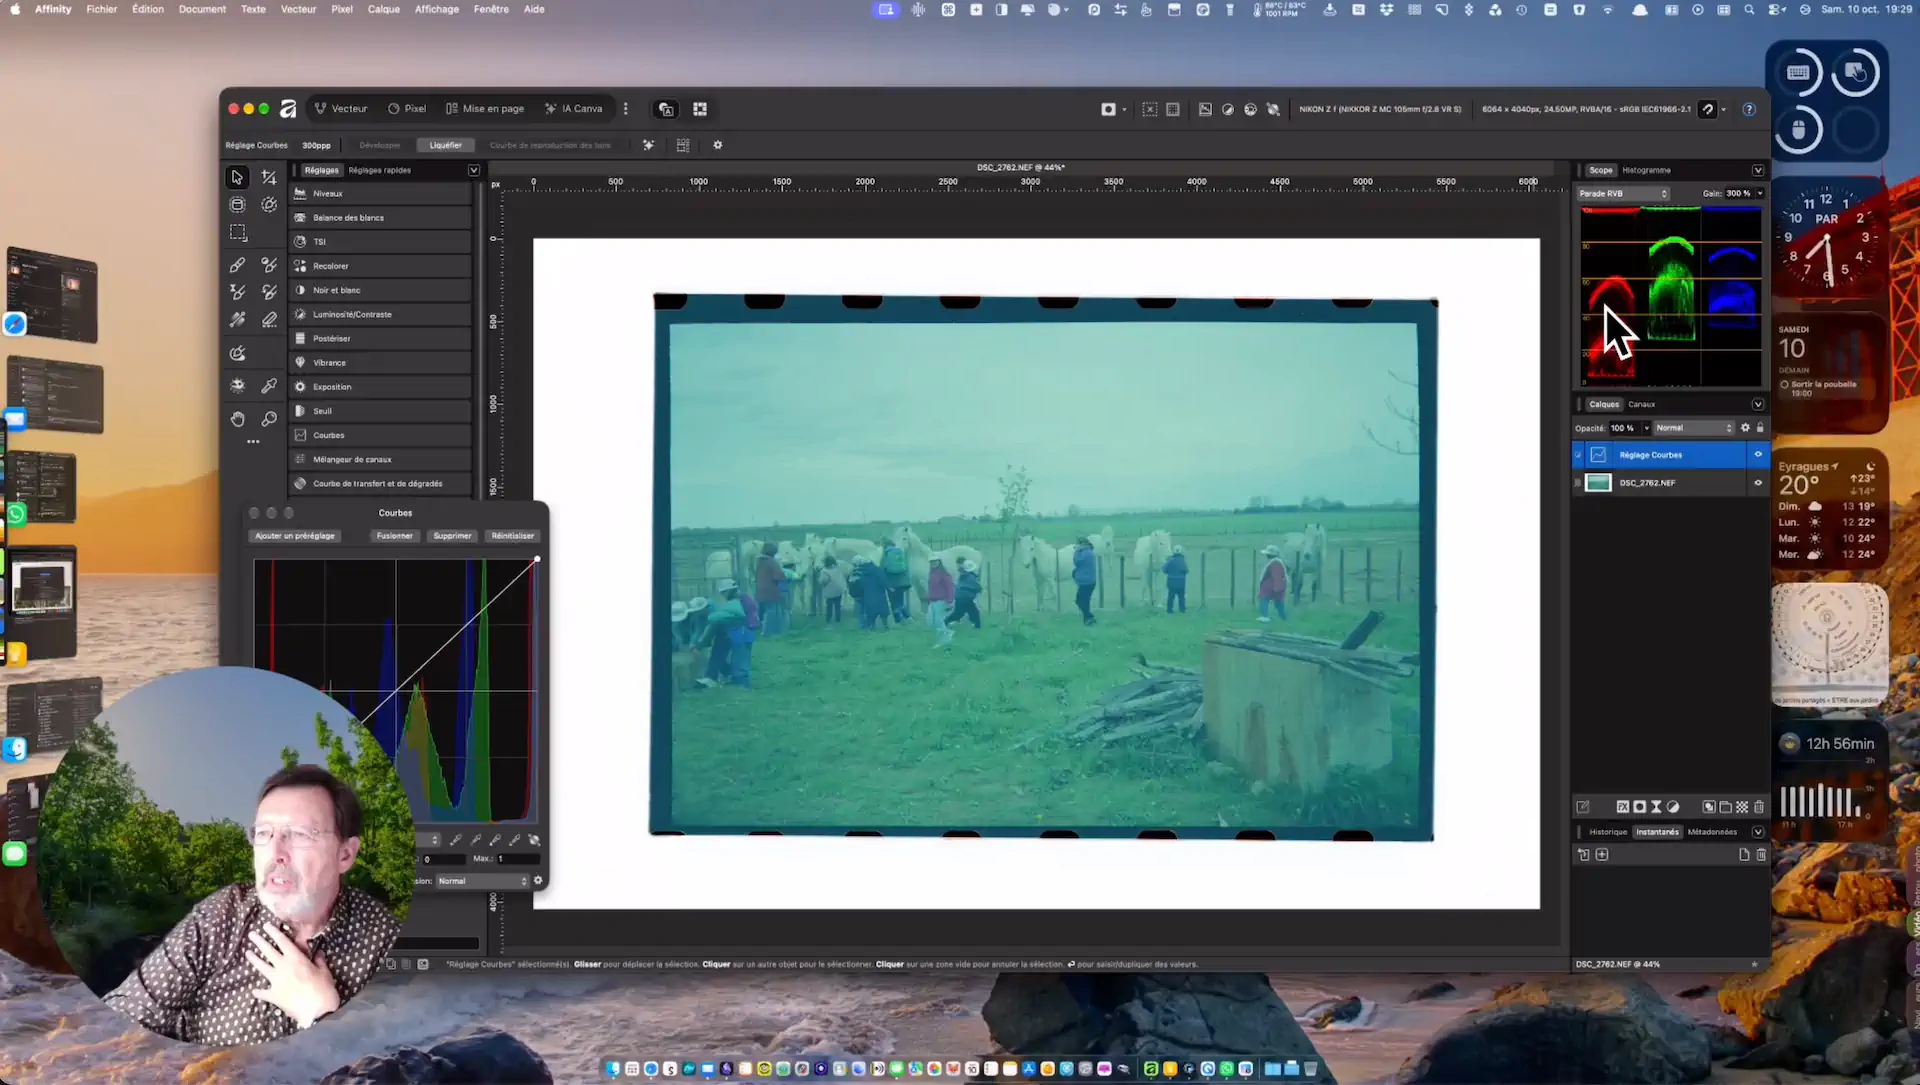
Task: Add a Courbes adjustment from list
Action: click(381, 435)
